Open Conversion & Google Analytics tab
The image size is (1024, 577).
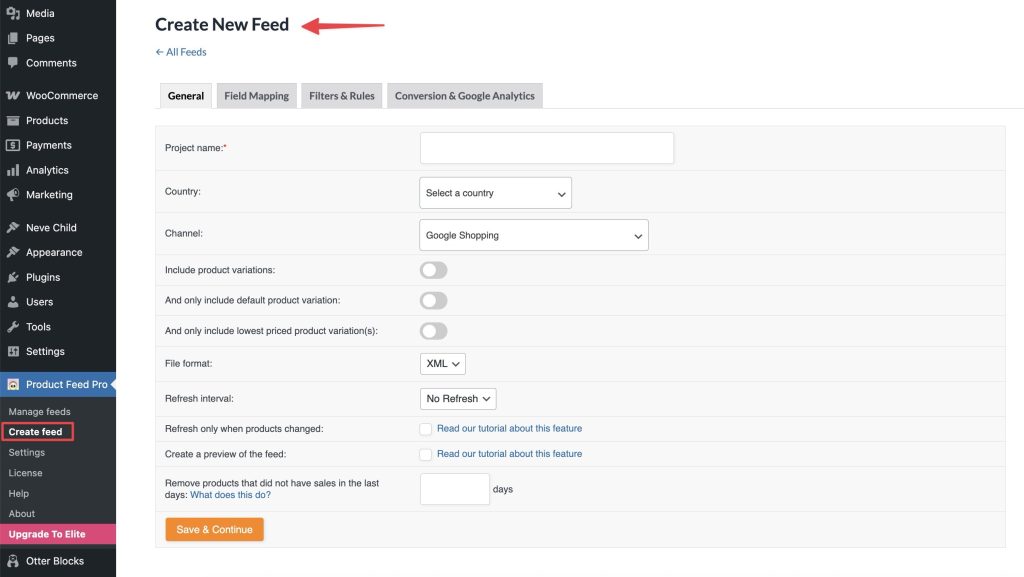point(465,96)
